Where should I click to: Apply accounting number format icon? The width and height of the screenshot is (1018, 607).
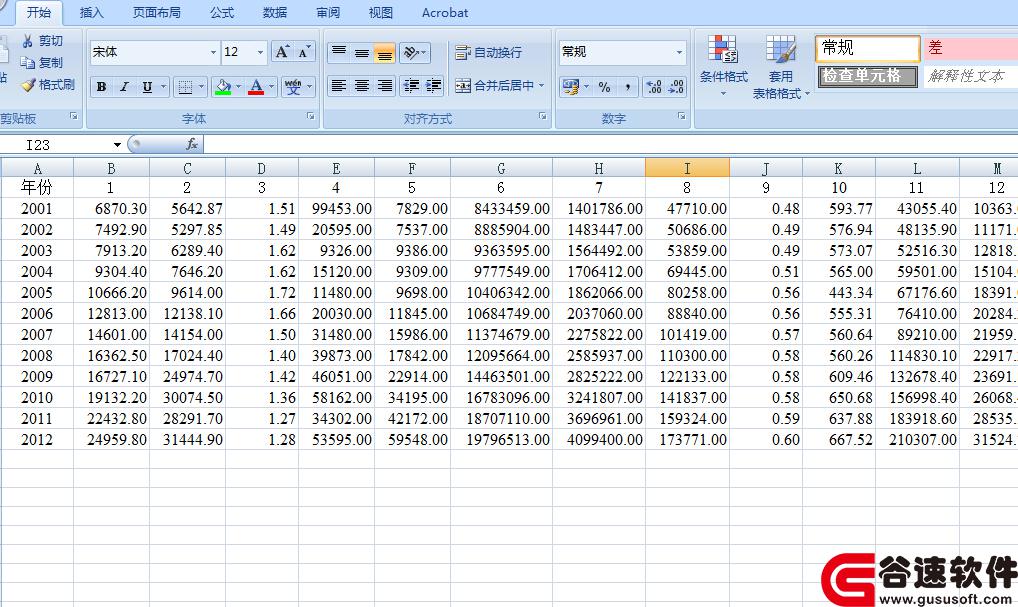tap(571, 86)
